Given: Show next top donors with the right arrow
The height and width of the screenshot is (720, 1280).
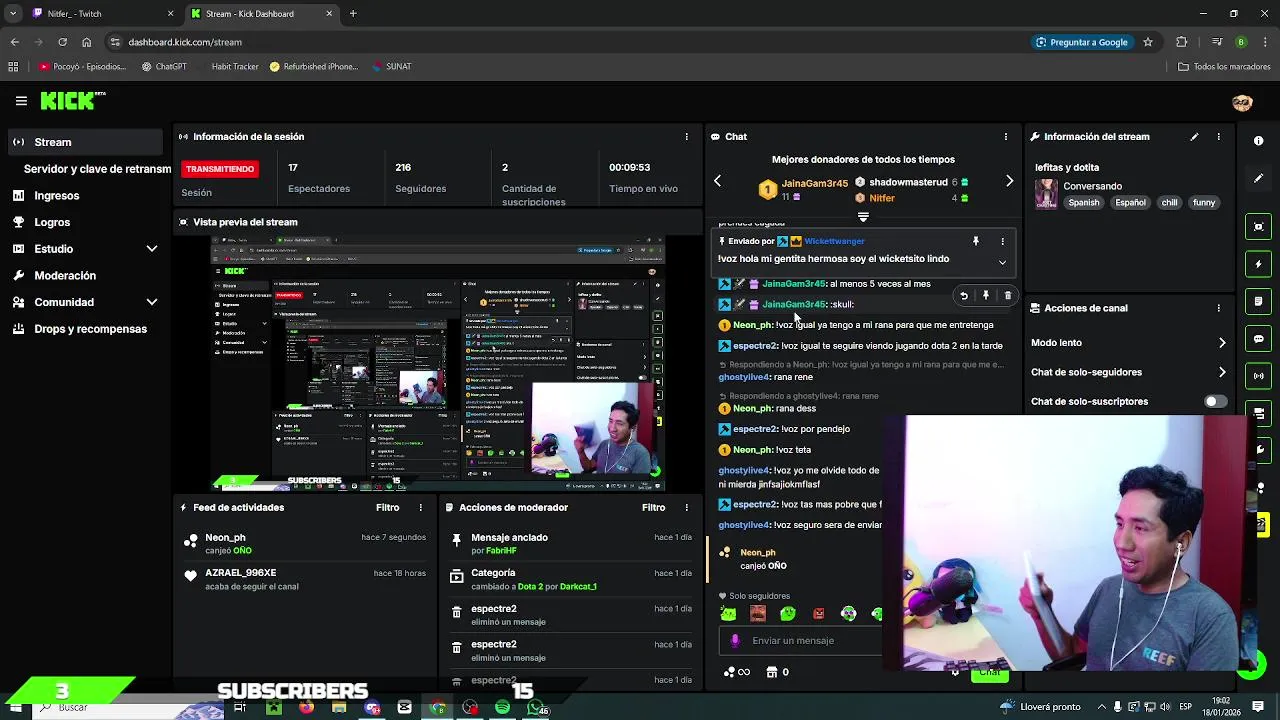Looking at the screenshot, I should click(x=1009, y=181).
